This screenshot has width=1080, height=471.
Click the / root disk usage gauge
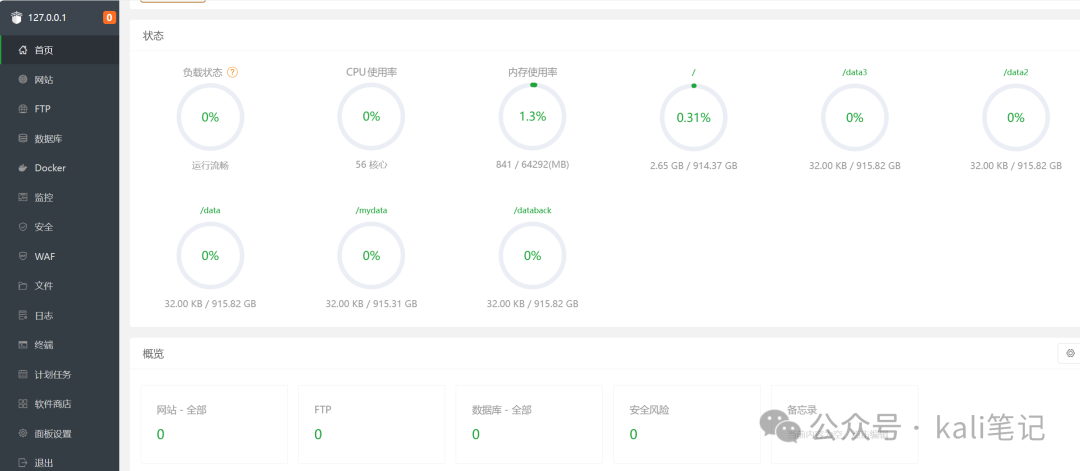[694, 118]
